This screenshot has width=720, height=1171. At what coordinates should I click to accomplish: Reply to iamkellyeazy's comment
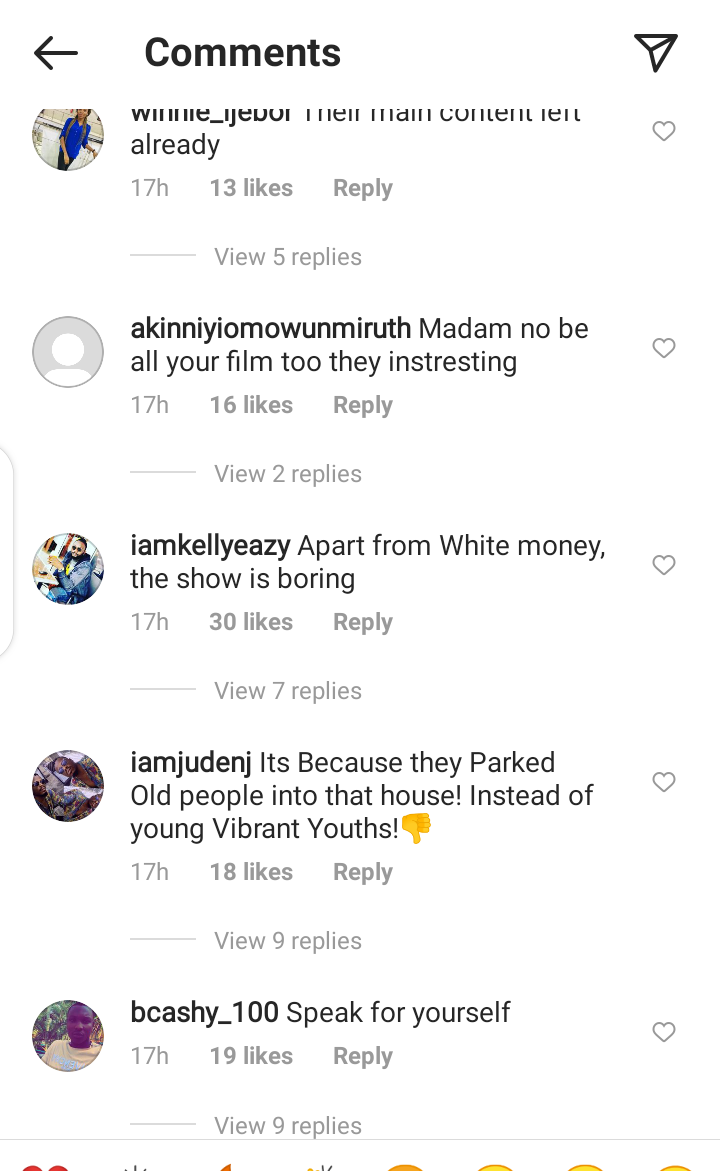click(362, 622)
